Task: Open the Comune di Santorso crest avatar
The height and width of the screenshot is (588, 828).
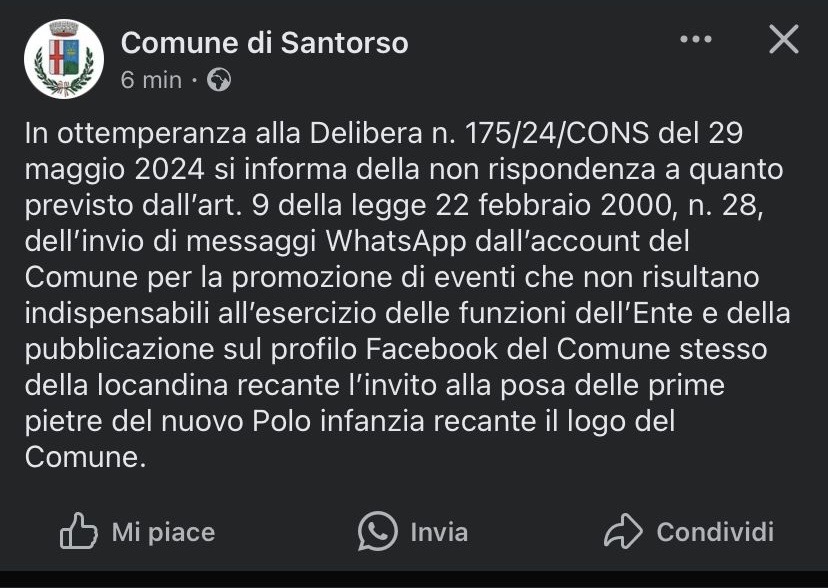Action: coord(63,59)
